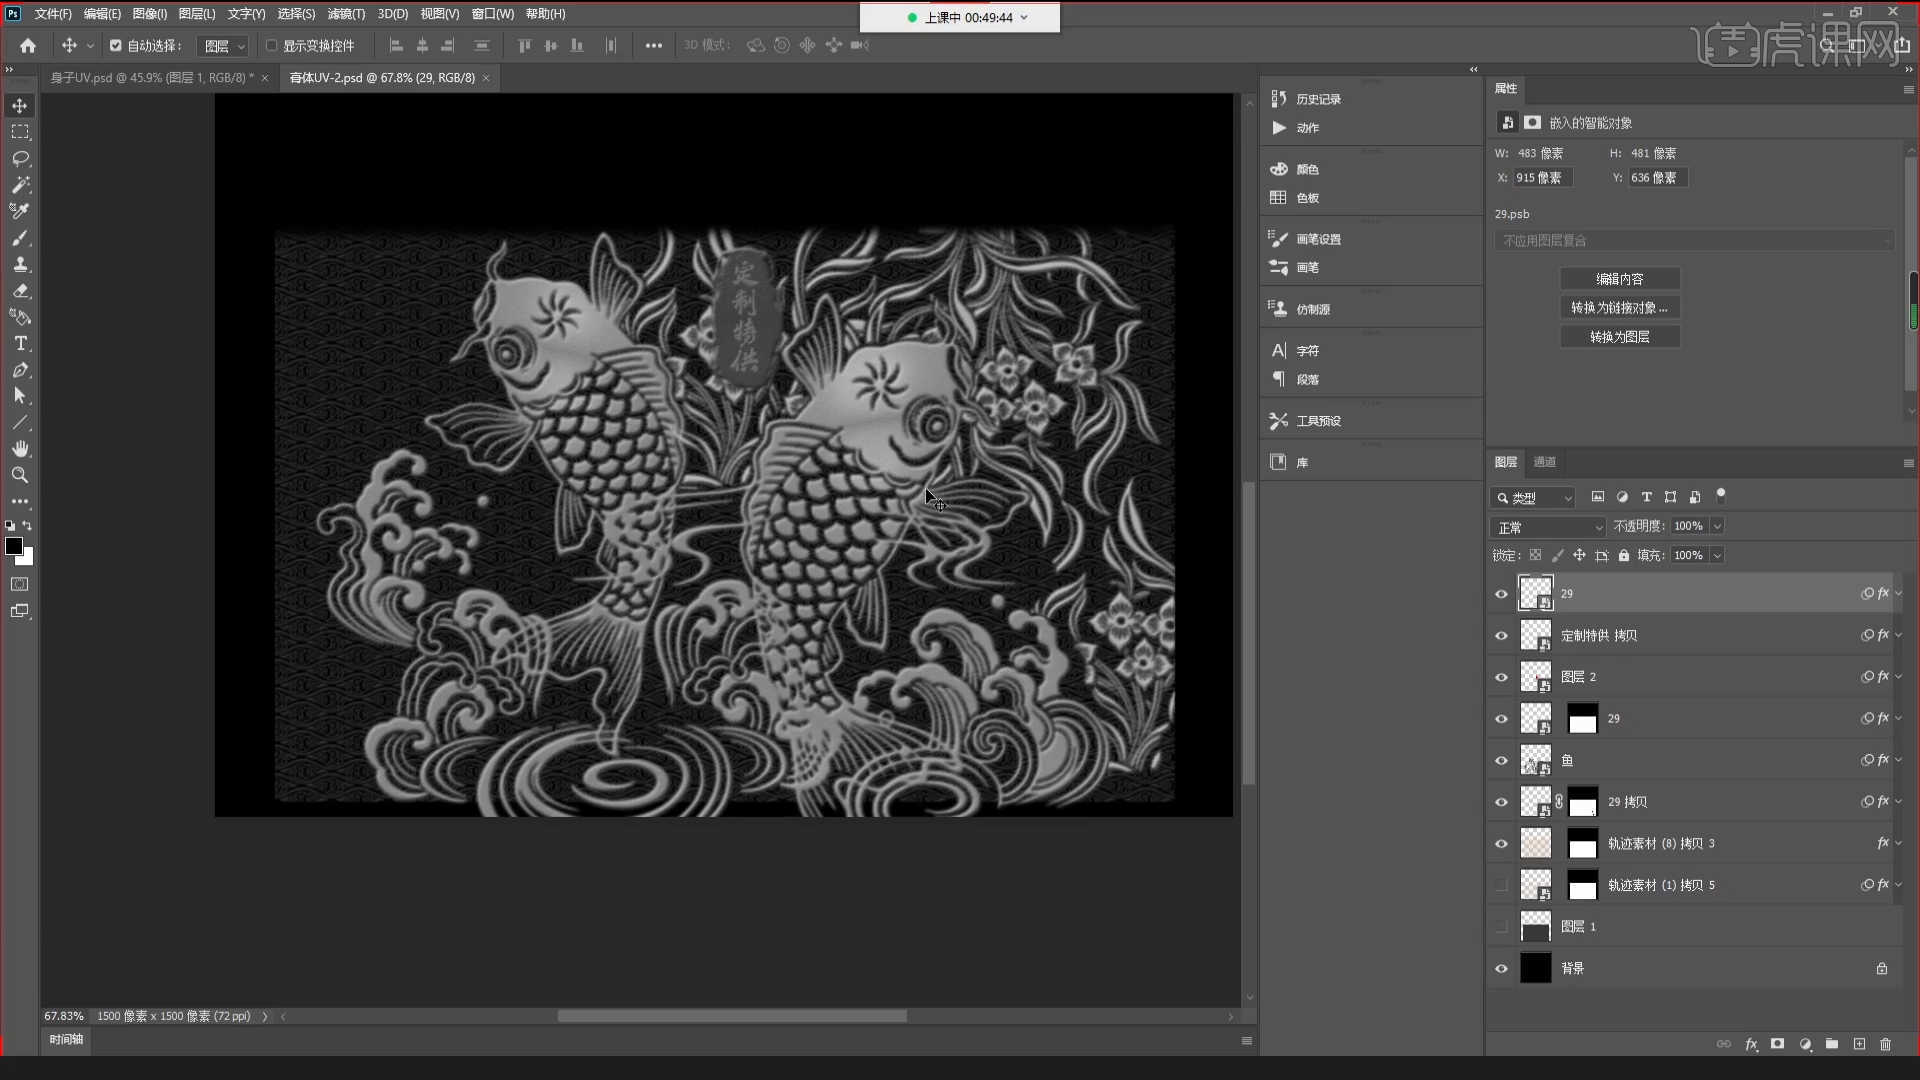Viewport: 1920px width, 1080px height.
Task: Click the 背景 layer thumbnail
Action: click(x=1536, y=968)
